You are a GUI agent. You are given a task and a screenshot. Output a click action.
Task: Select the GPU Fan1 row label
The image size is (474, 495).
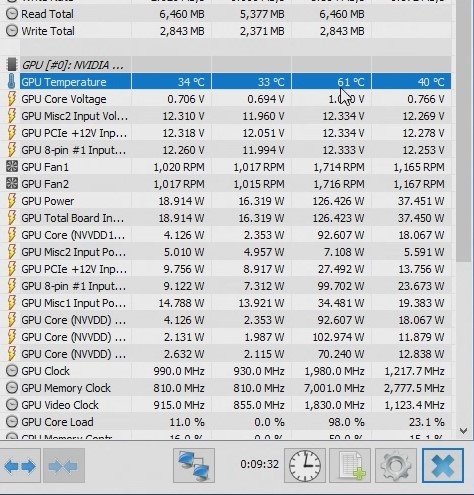coord(45,167)
